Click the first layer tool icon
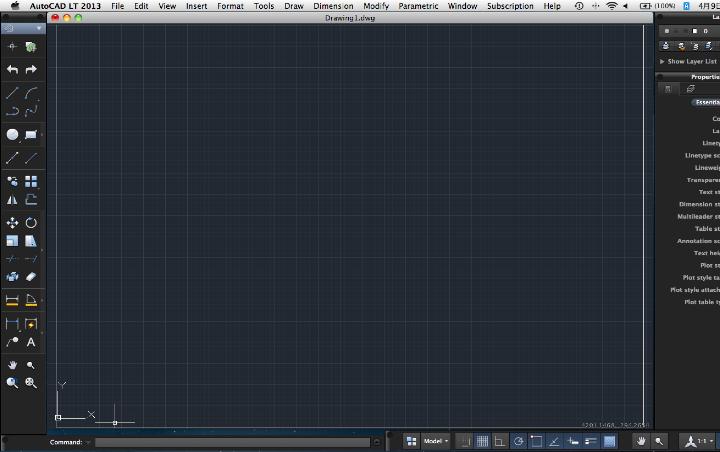The image size is (720, 452). (x=665, y=46)
